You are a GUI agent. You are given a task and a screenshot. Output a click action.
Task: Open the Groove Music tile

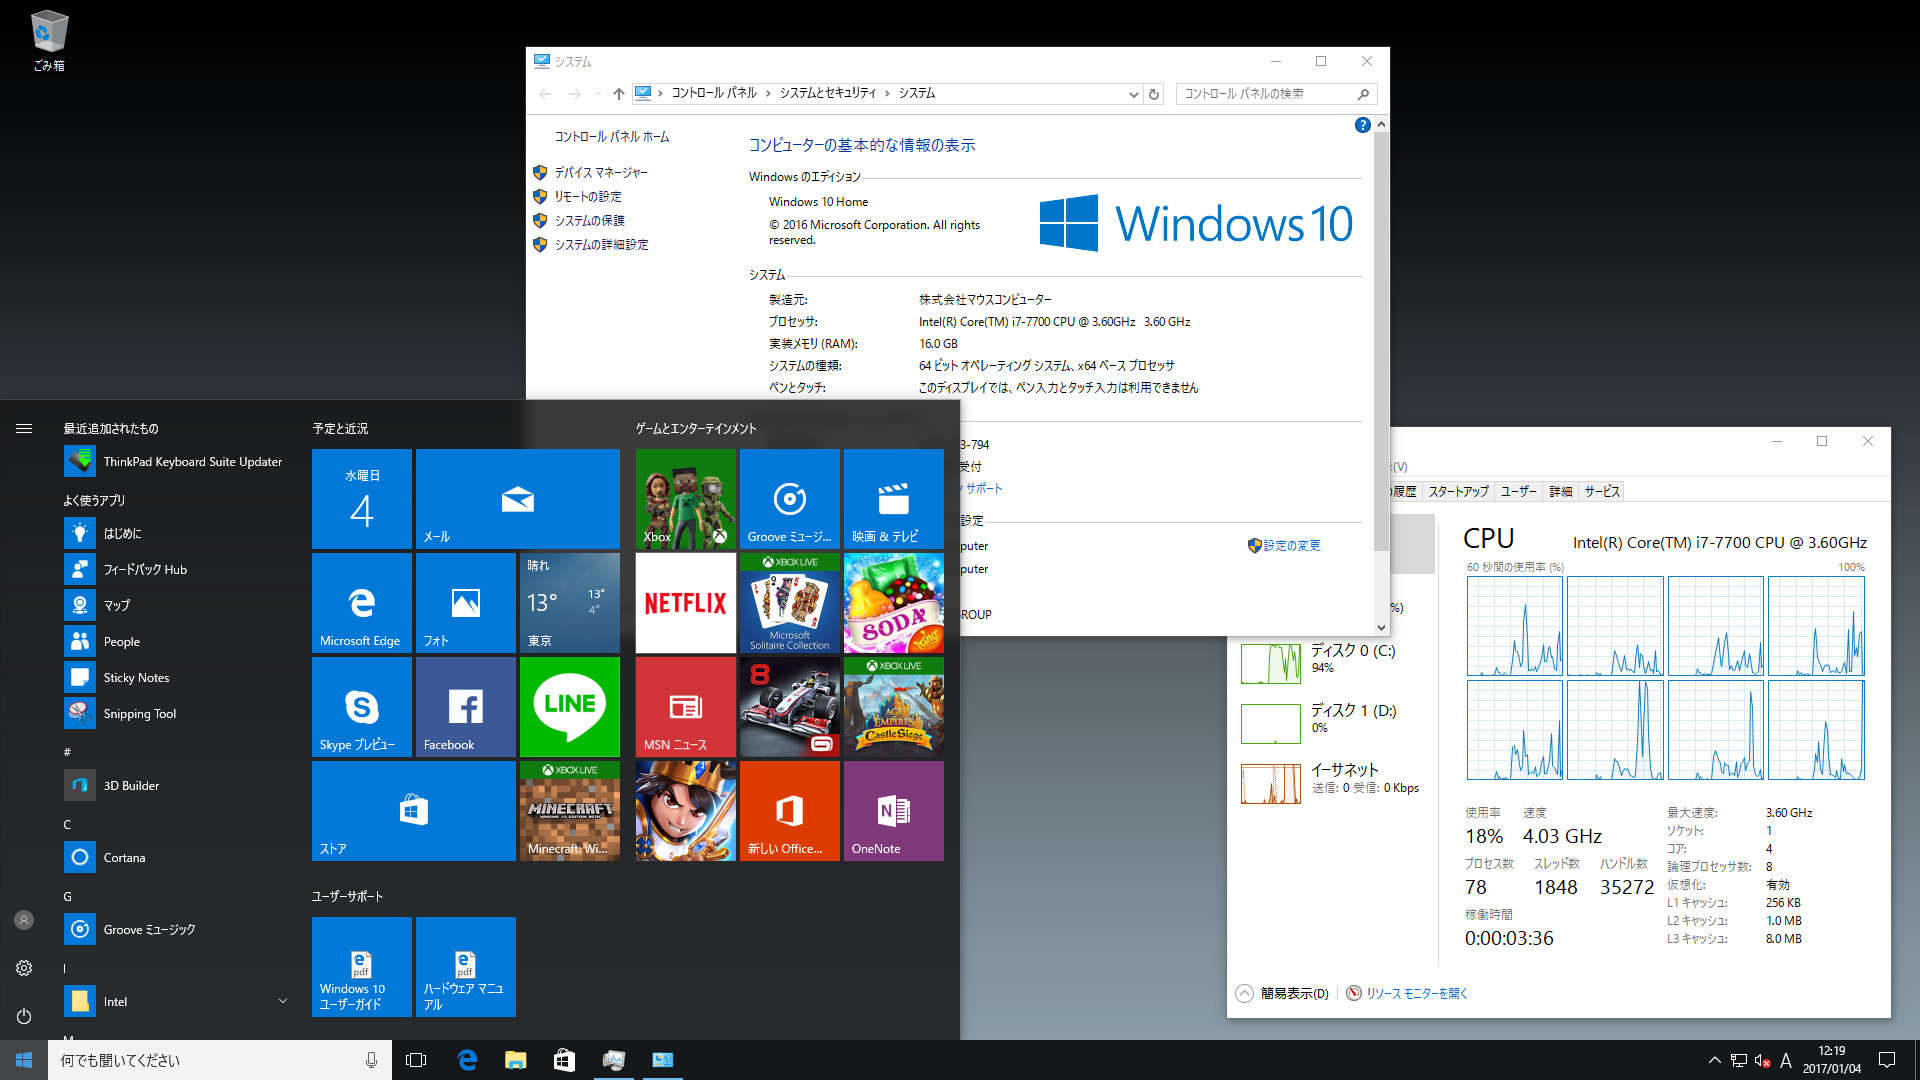(x=790, y=499)
